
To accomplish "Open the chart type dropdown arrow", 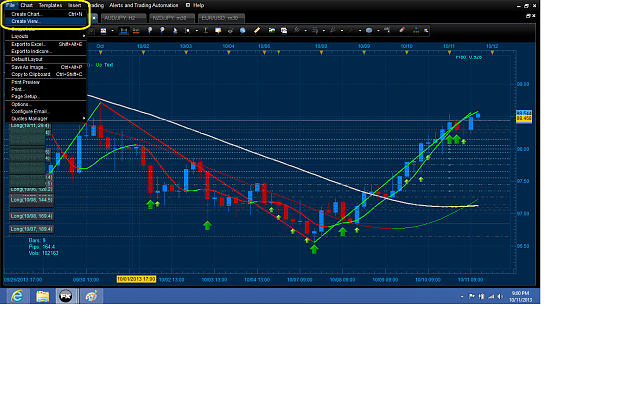I will tap(112, 31).
